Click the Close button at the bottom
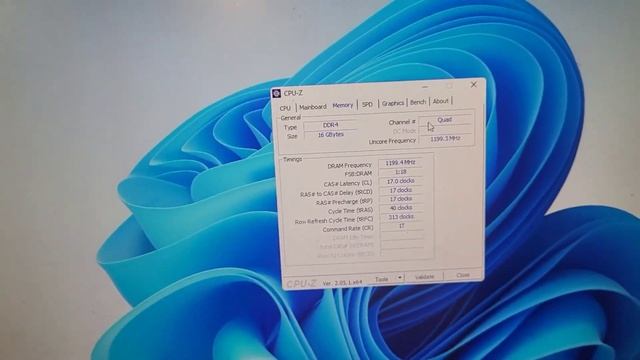 [463, 275]
